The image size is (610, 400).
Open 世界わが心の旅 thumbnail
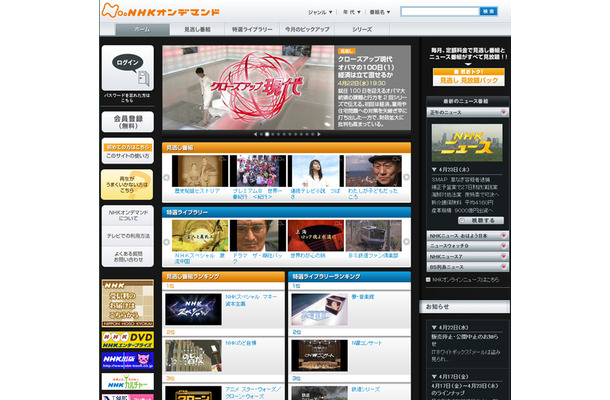coord(316,236)
